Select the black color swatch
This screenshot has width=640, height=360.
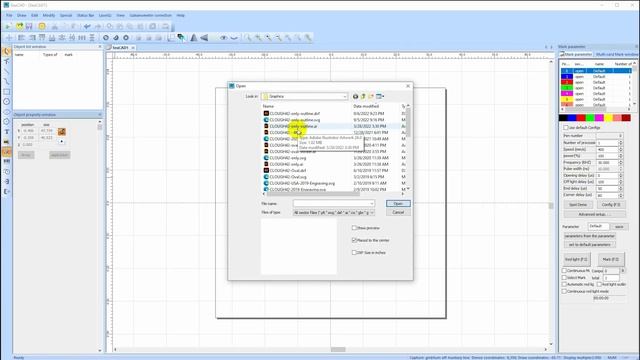pos(563,118)
